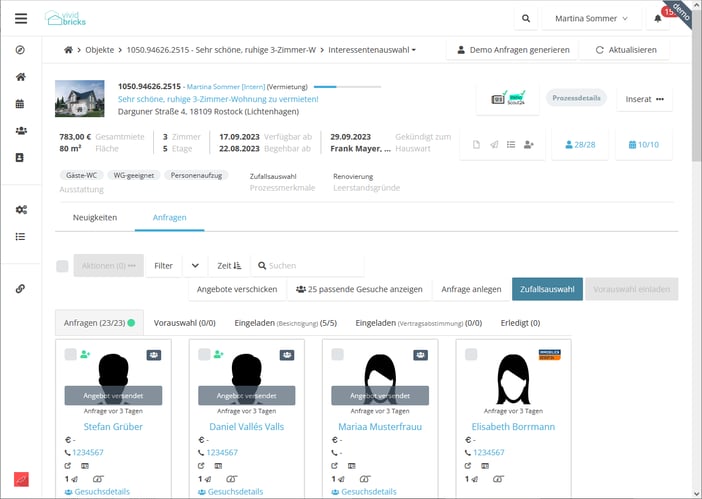
Task: Select the checkbox on Elisabeth Borrmann's card
Action: tap(472, 354)
